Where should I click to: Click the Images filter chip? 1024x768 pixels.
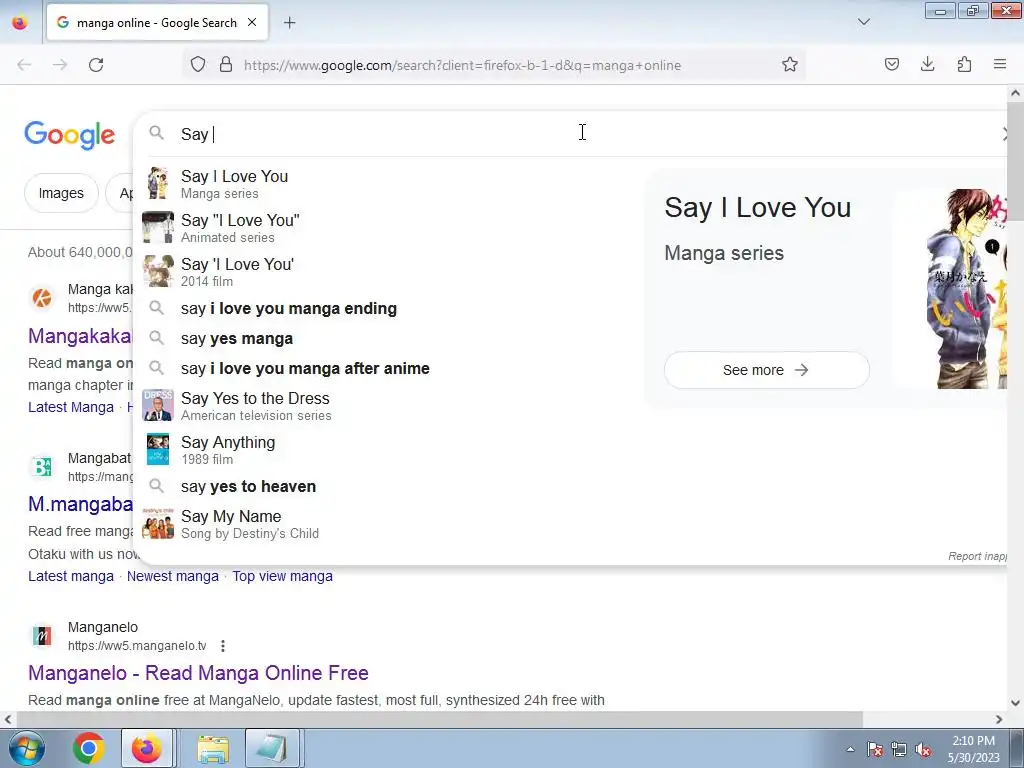click(61, 193)
